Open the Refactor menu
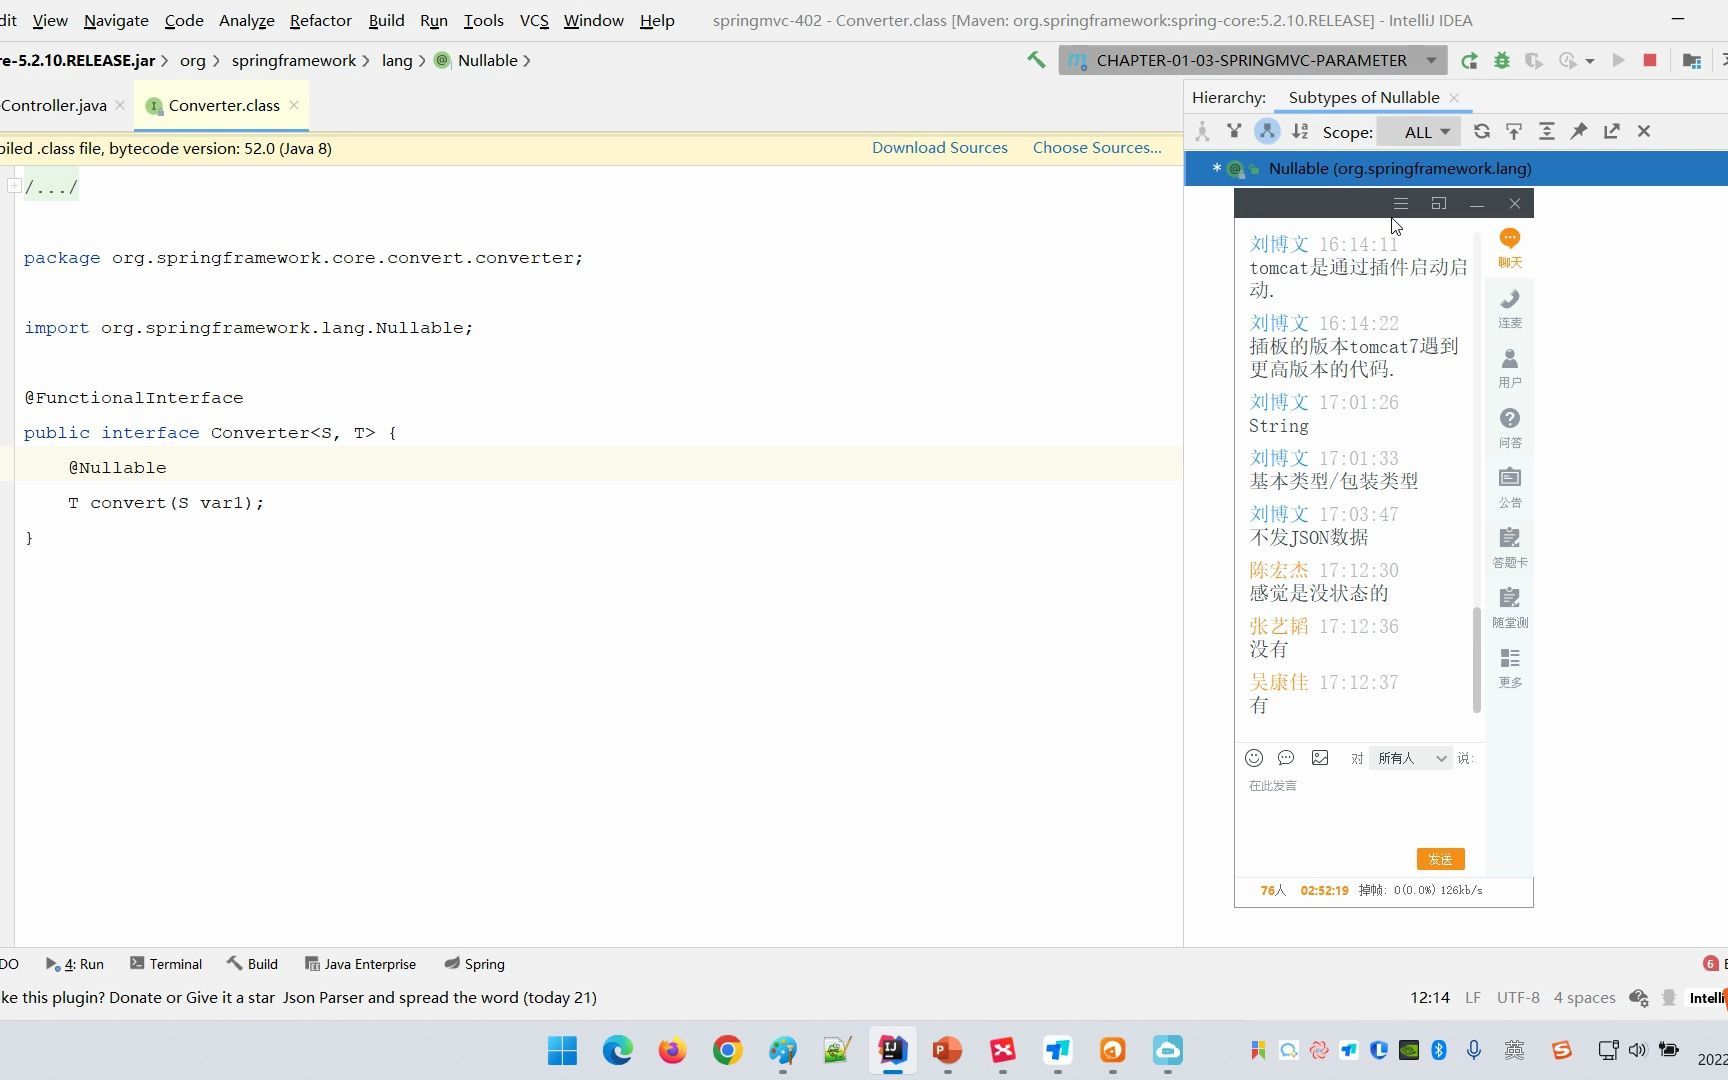The width and height of the screenshot is (1728, 1080). pyautogui.click(x=320, y=20)
